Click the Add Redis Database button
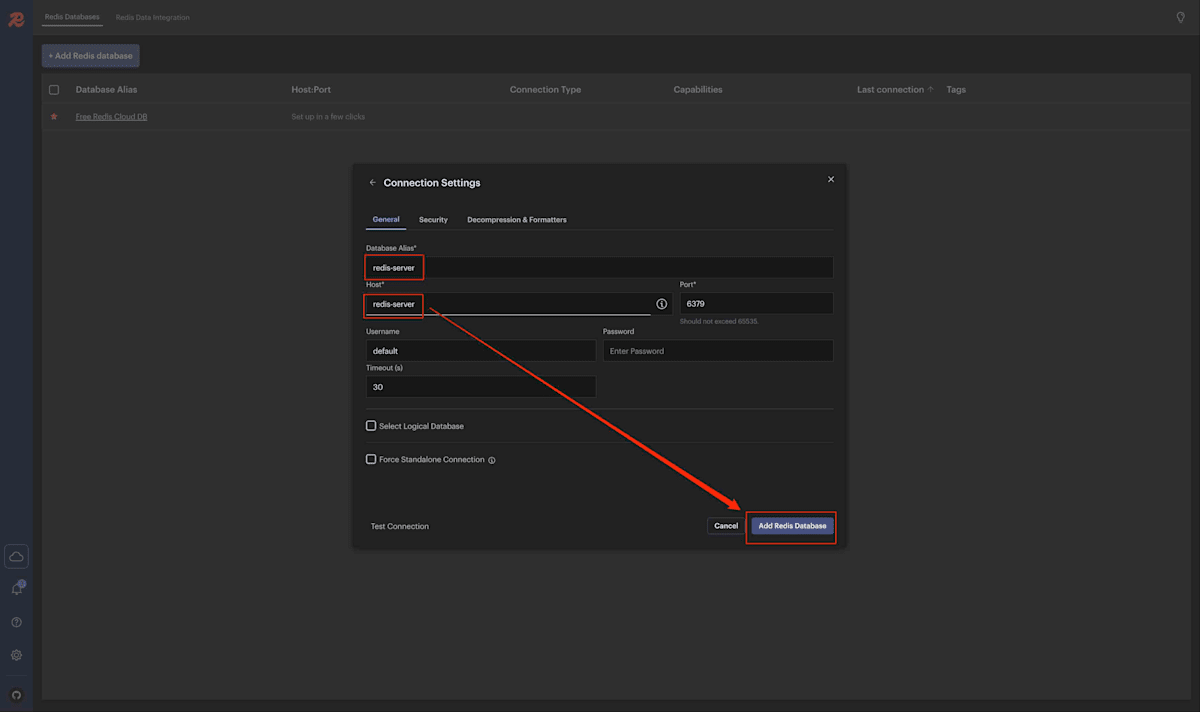Screen dimensions: 1200x712 (x=792, y=525)
